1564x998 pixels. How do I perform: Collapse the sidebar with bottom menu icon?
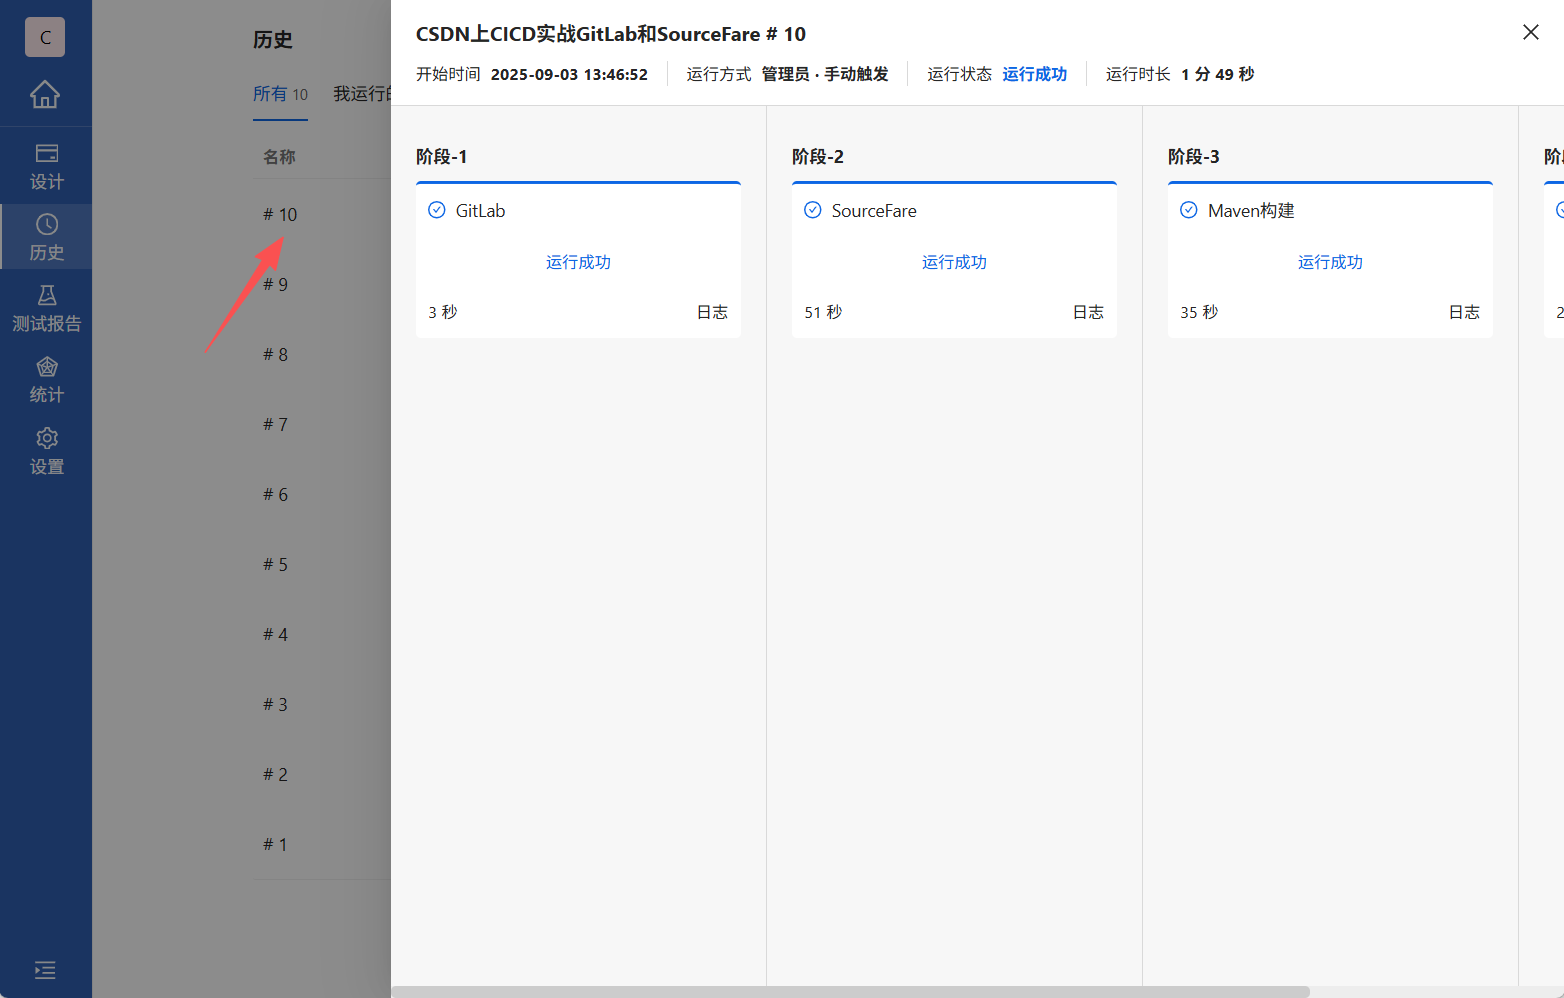(45, 970)
